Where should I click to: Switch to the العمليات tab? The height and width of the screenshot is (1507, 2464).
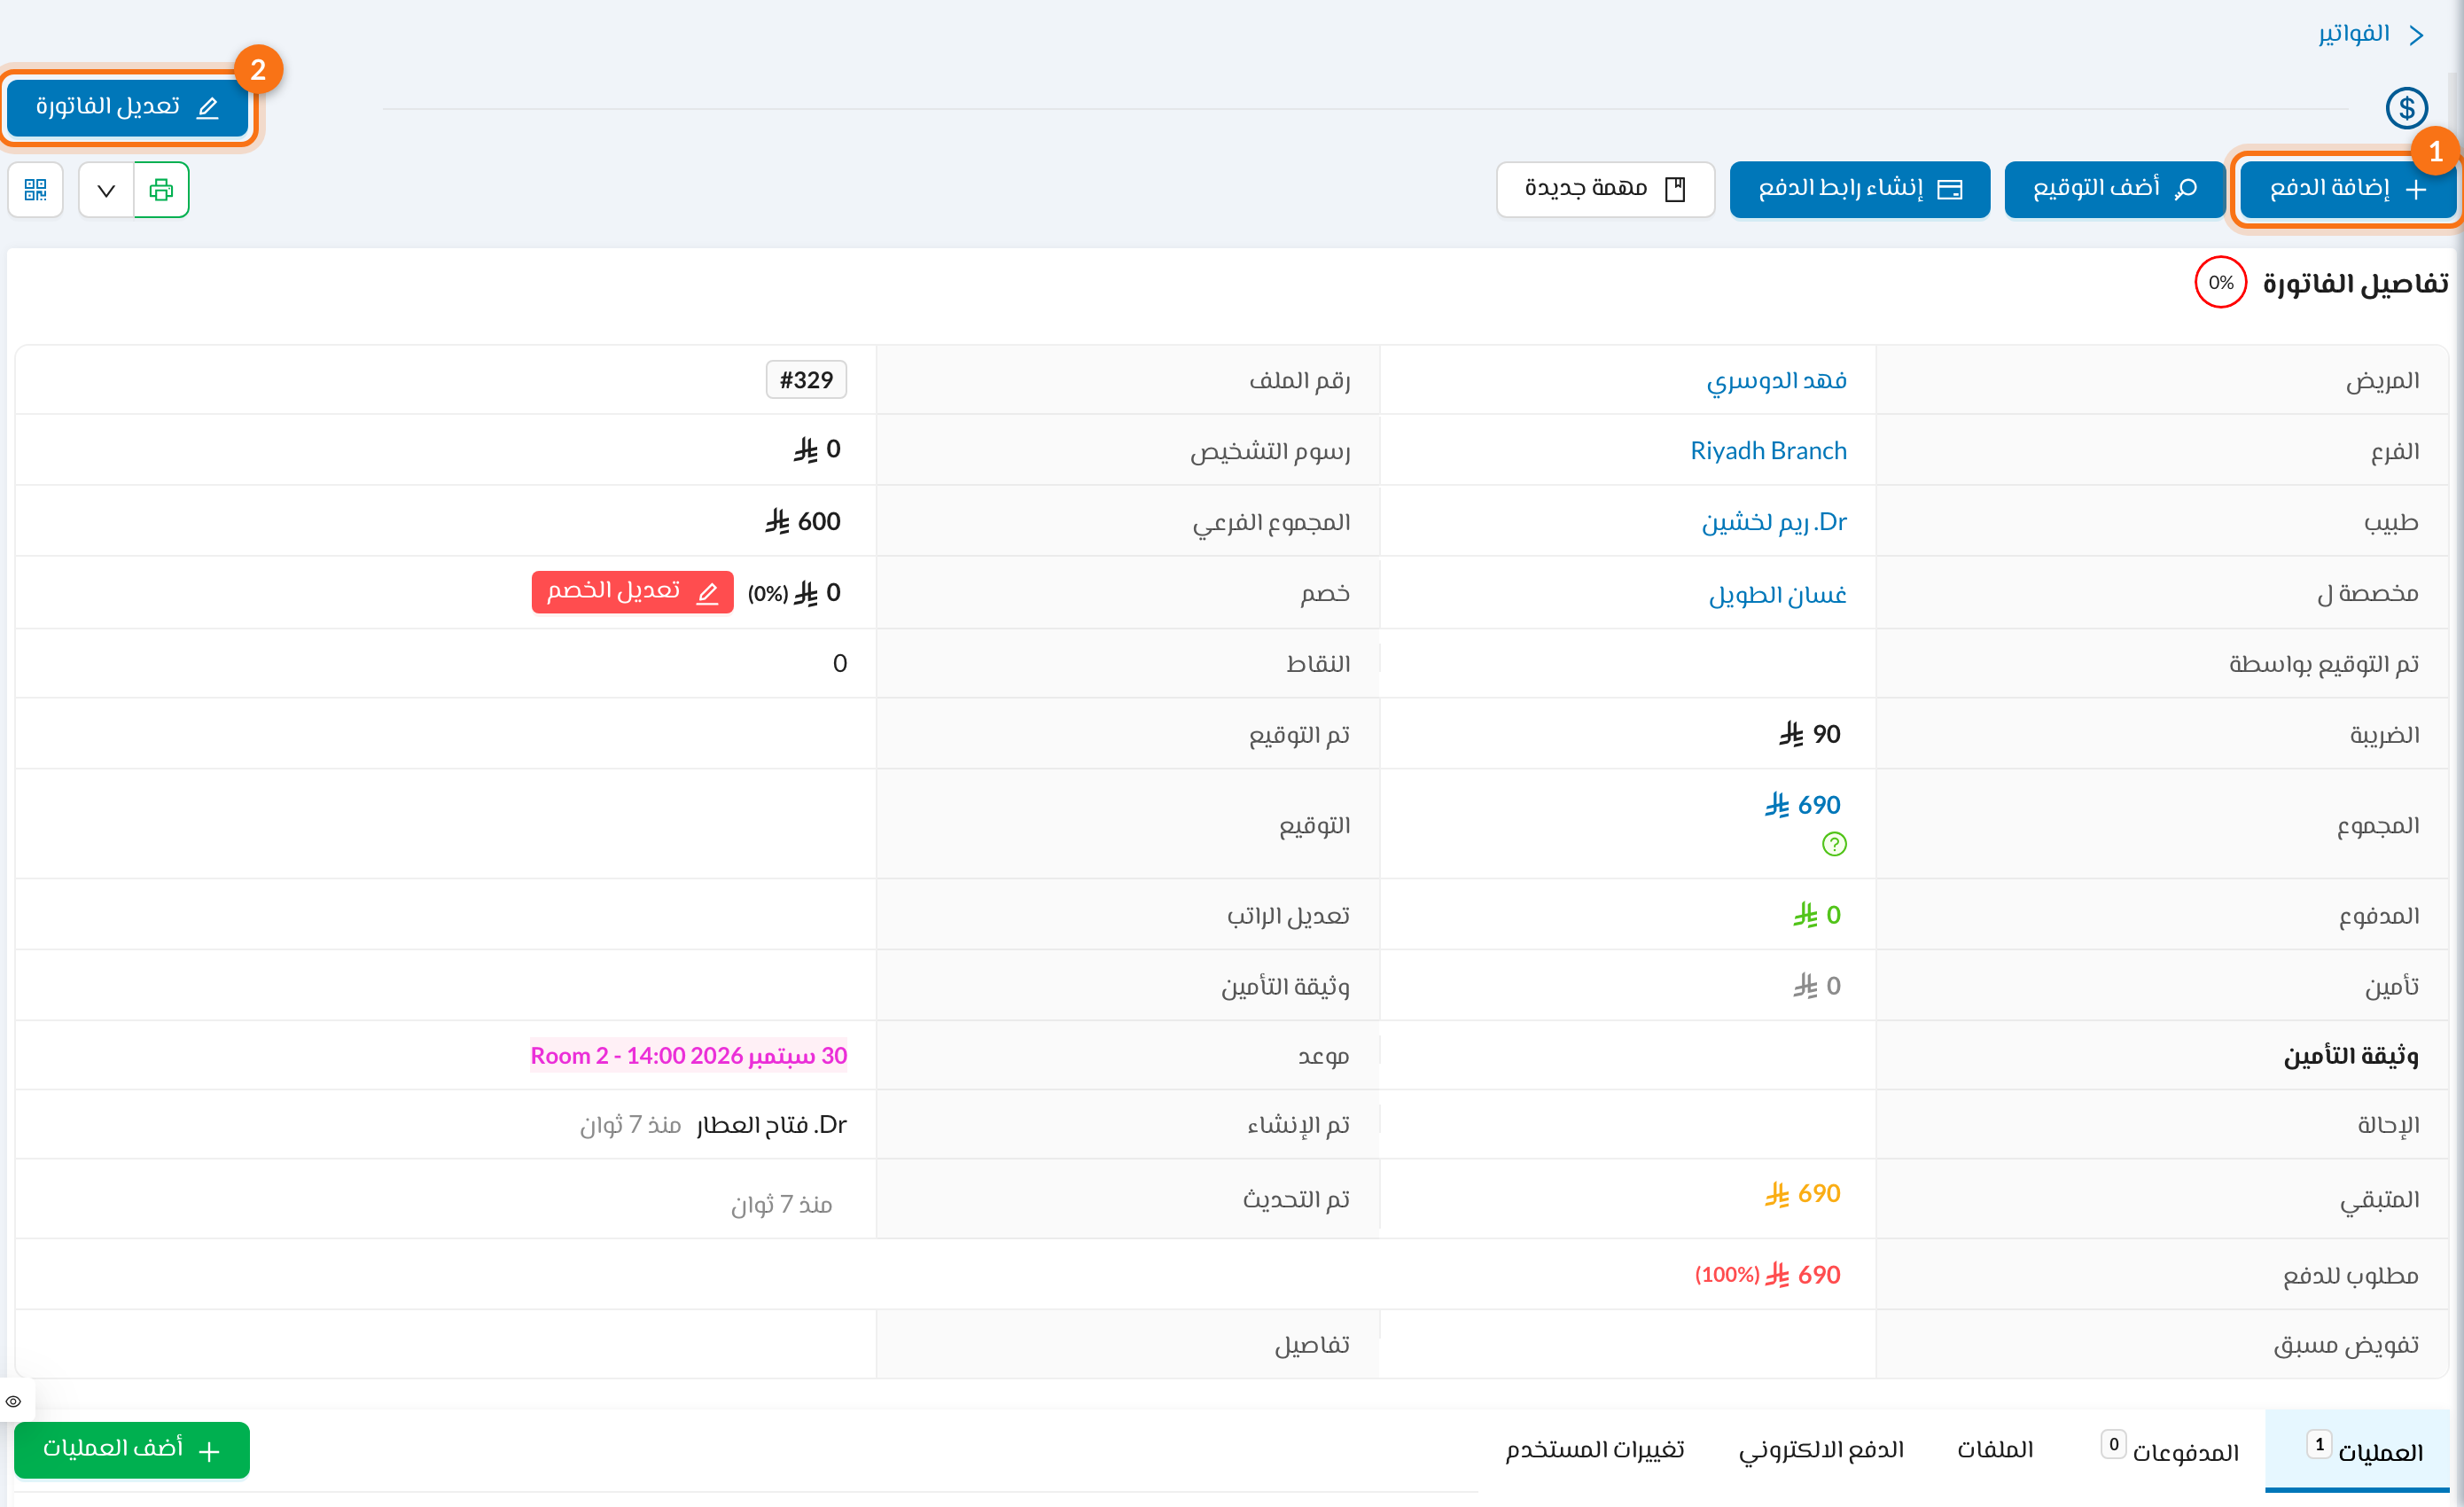point(2358,1450)
